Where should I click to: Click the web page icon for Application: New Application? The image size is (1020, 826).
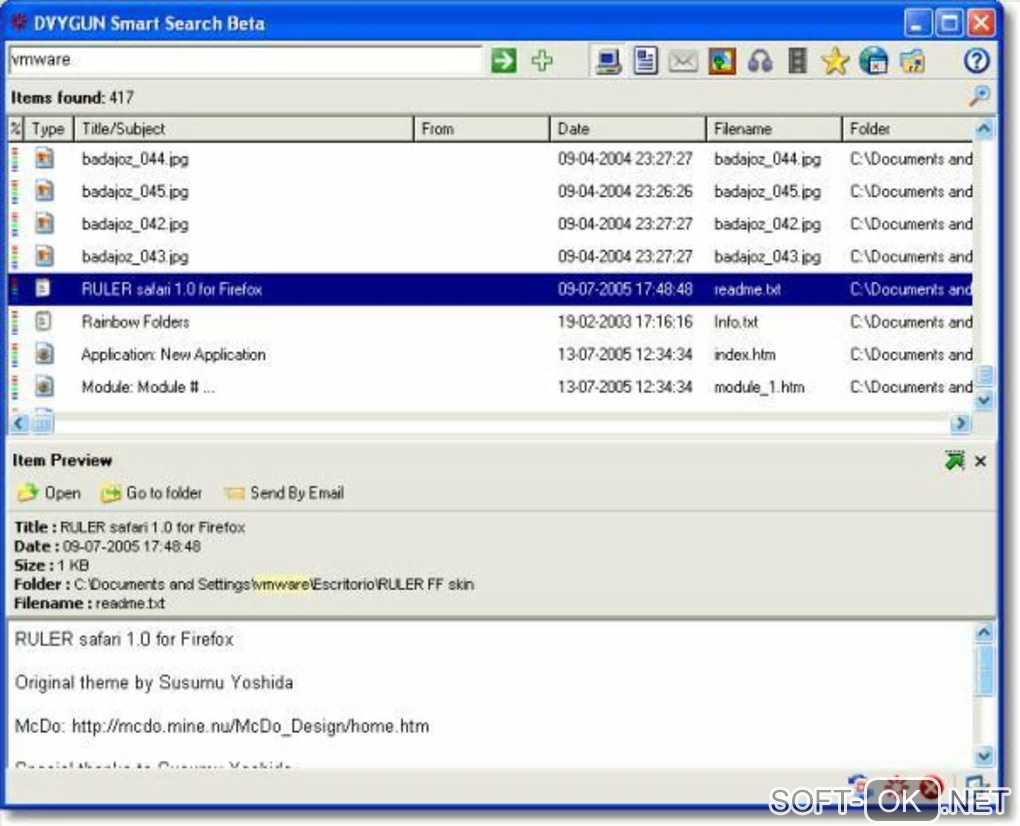coord(44,353)
